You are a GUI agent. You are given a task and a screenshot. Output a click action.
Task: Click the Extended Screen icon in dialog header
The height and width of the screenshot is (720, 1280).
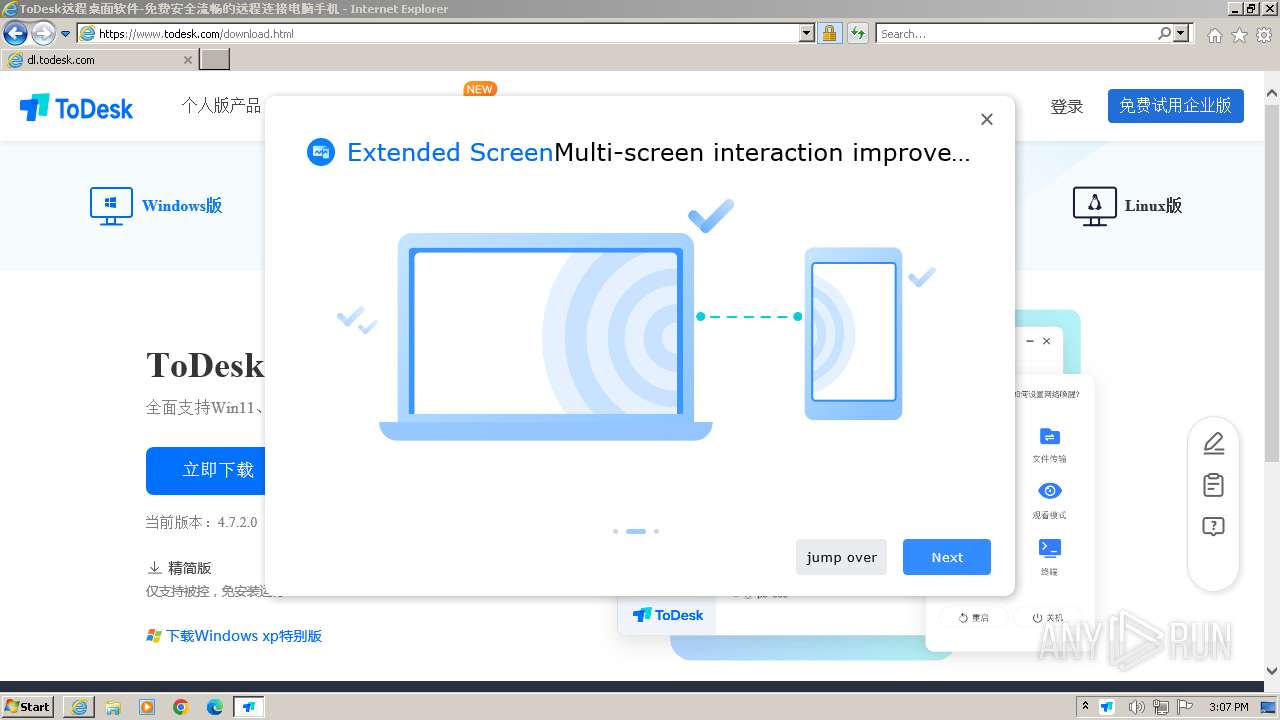(321, 152)
